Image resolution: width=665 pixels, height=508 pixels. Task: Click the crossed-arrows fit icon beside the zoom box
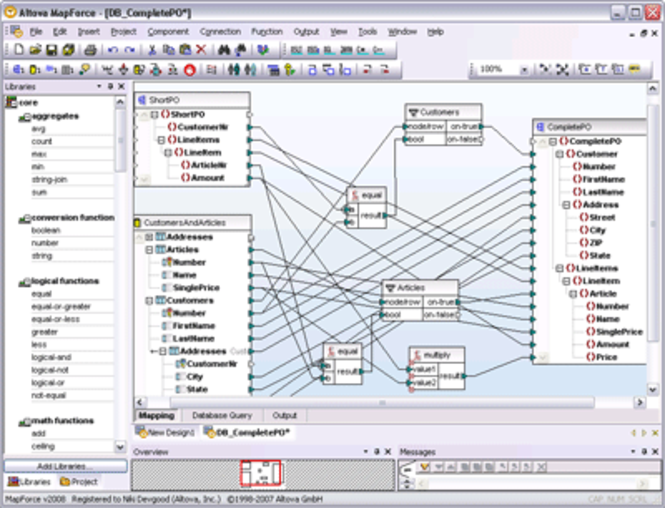pyautogui.click(x=562, y=70)
